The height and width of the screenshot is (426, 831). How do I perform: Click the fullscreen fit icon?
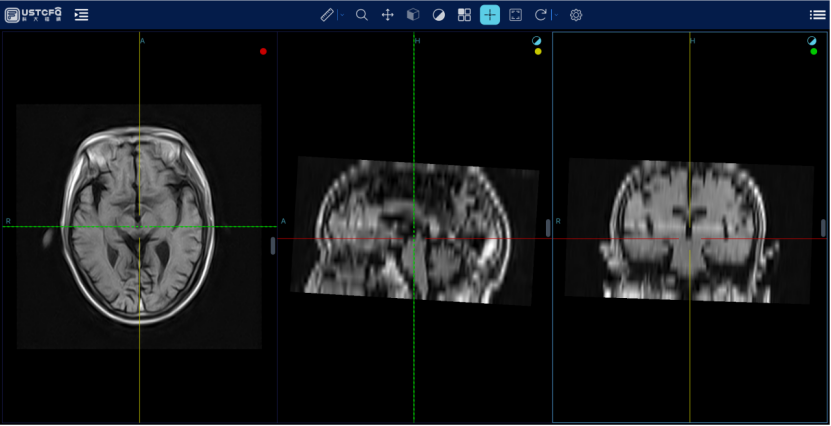click(x=515, y=15)
